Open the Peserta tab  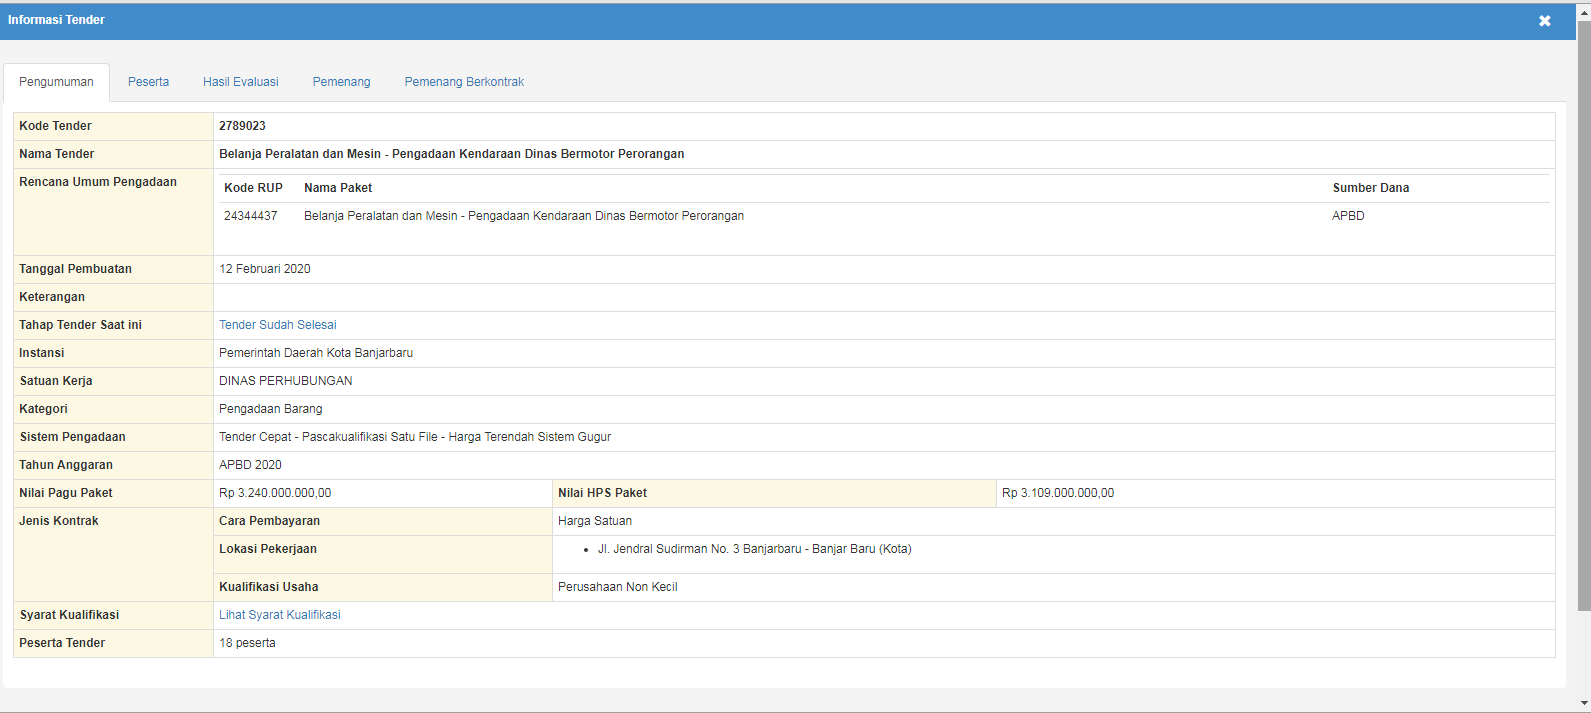(x=148, y=82)
